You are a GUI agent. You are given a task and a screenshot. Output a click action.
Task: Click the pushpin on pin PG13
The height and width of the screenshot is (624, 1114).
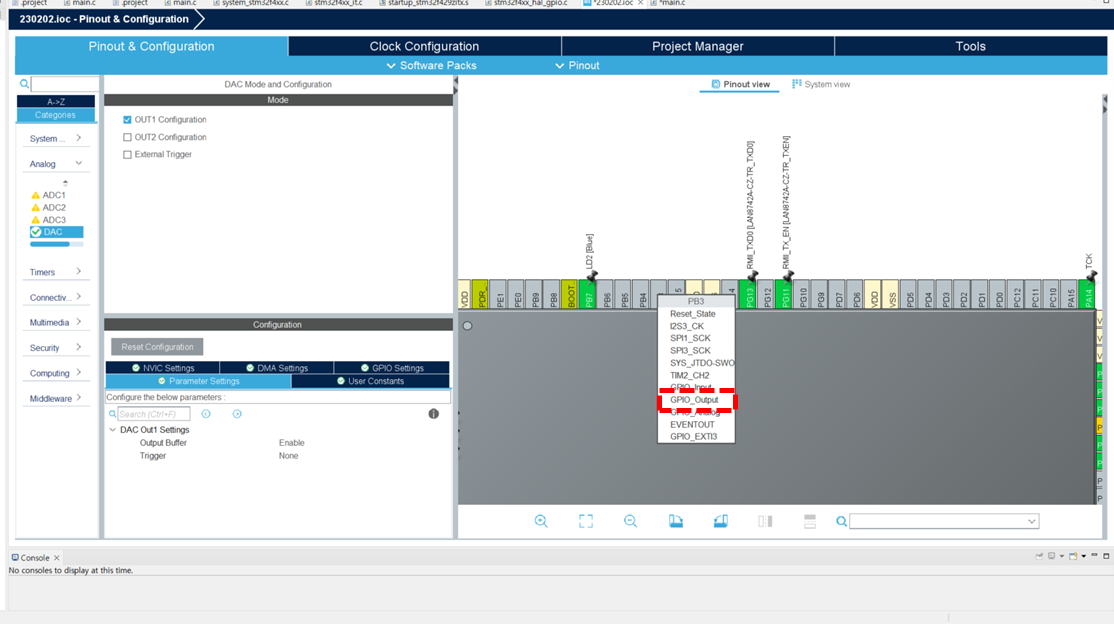coord(752,275)
